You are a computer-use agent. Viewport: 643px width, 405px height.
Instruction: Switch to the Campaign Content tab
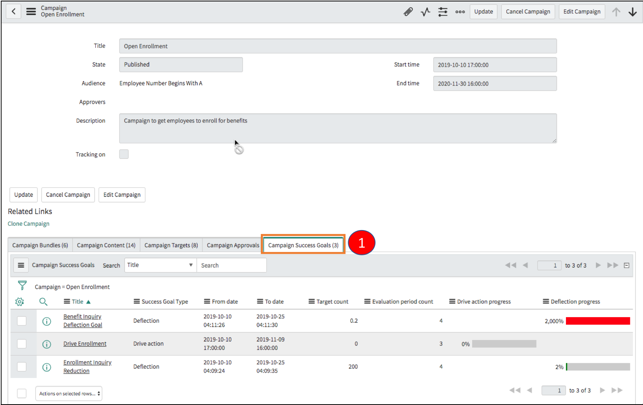[x=106, y=245]
